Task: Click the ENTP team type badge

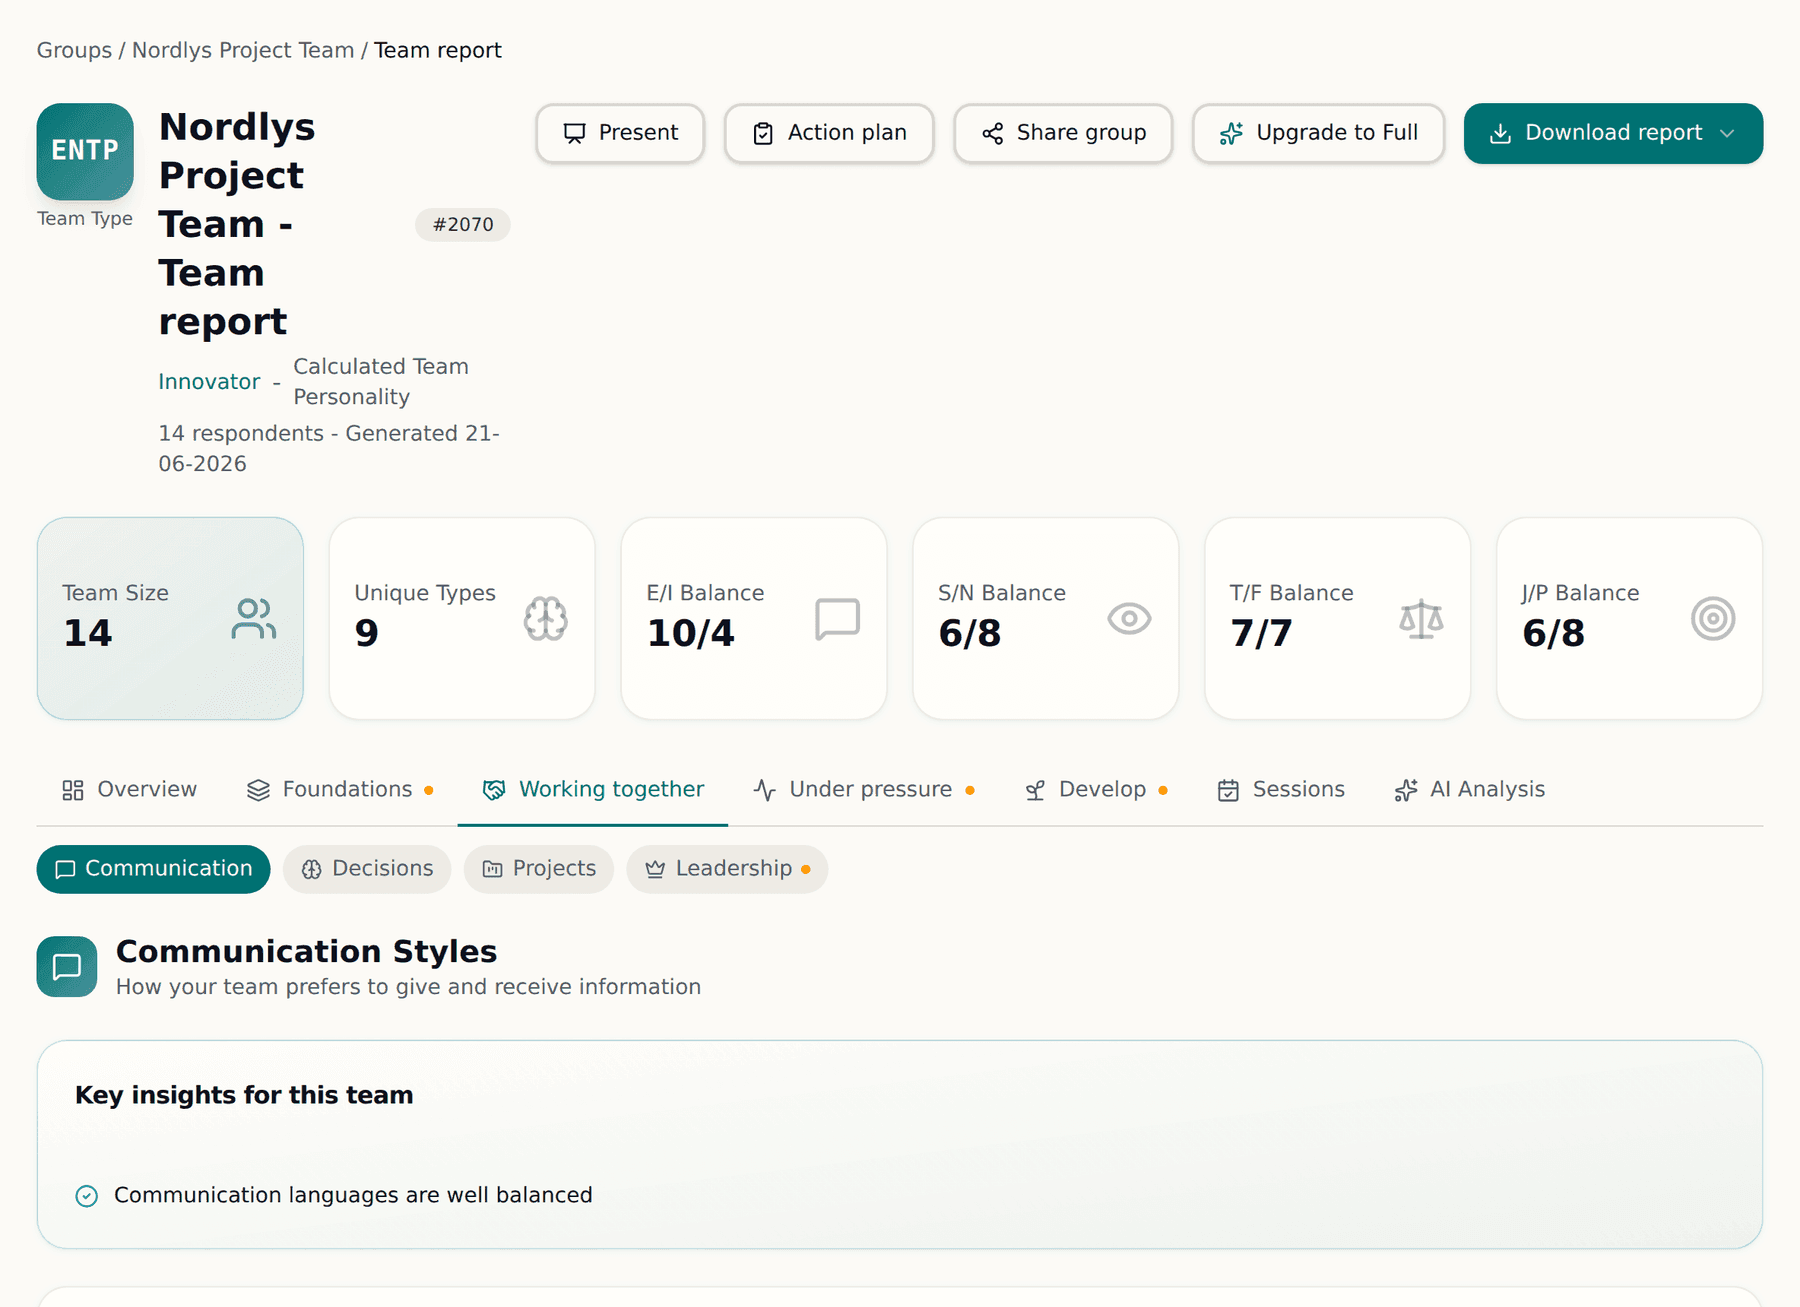Action: tap(85, 151)
